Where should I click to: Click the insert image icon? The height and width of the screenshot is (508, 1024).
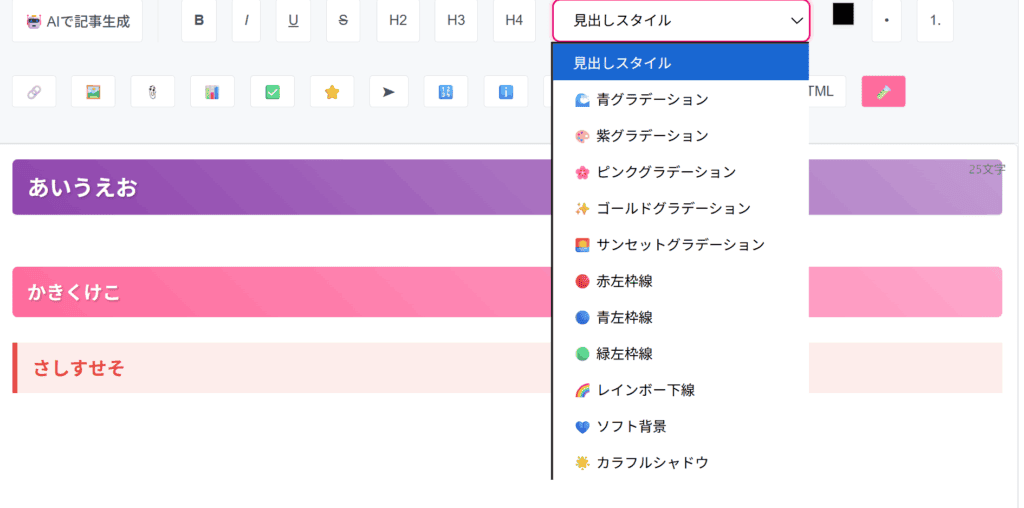click(x=93, y=92)
